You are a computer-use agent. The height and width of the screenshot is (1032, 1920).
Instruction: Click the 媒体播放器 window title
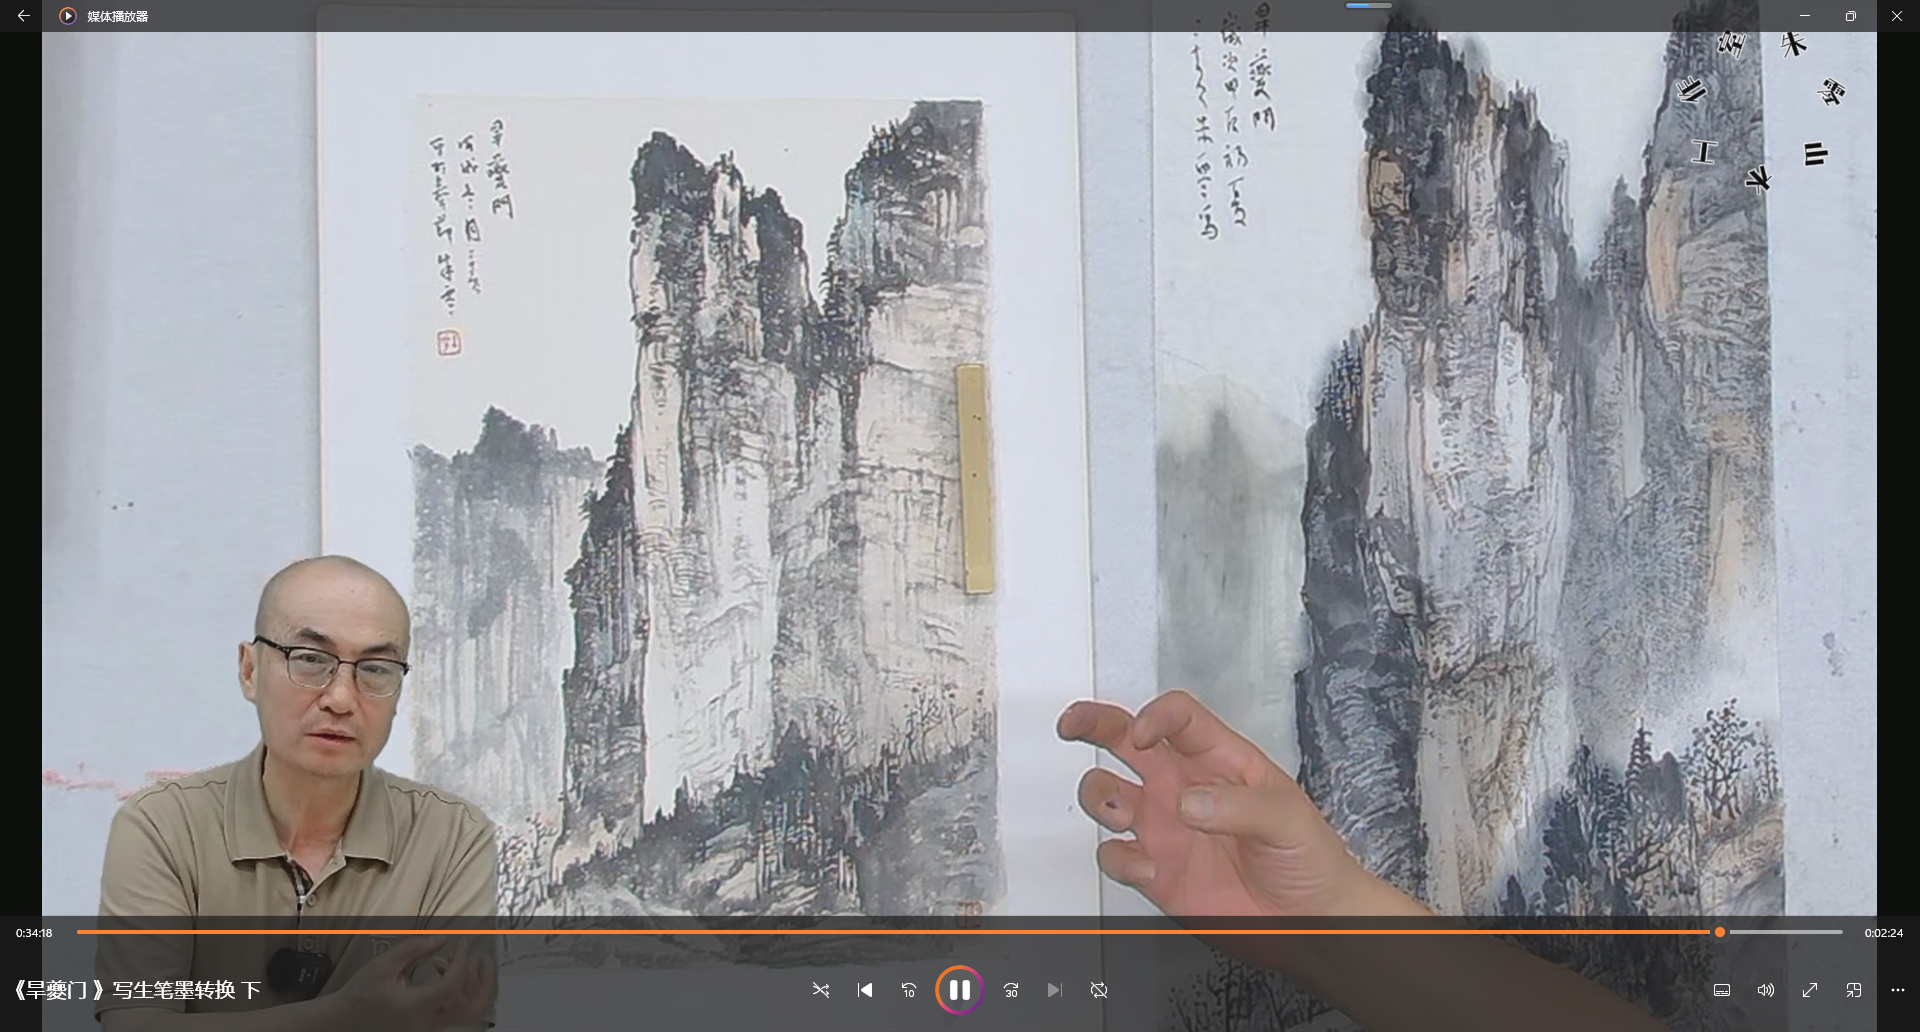[x=118, y=16]
